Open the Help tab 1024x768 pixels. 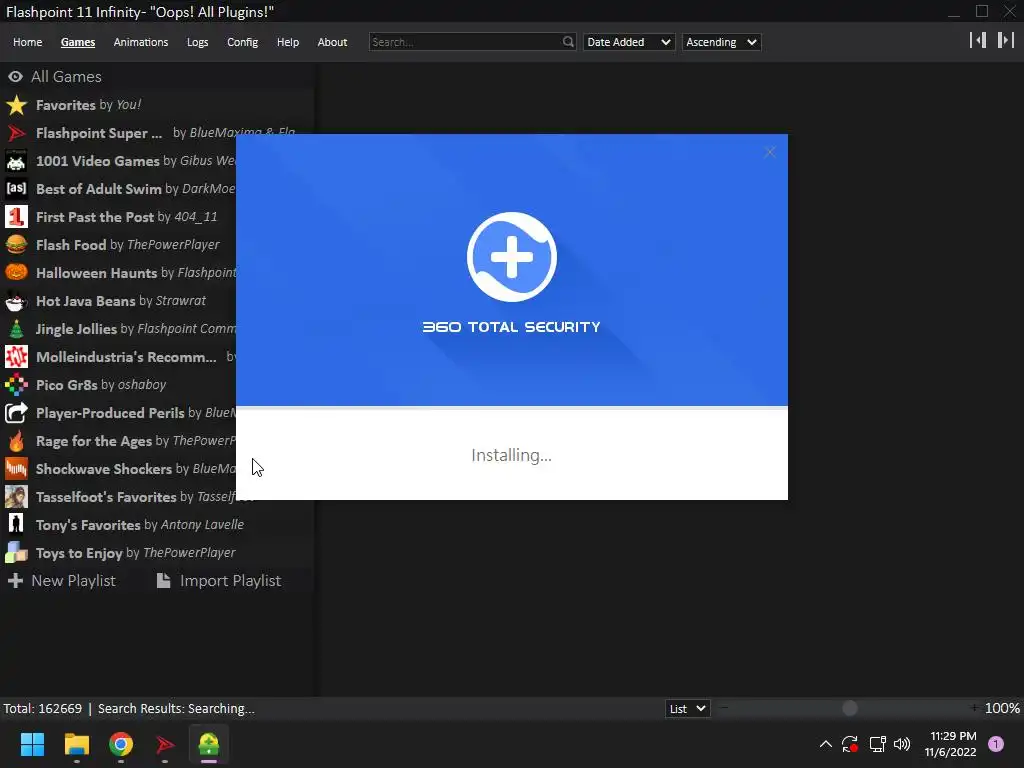tap(287, 42)
